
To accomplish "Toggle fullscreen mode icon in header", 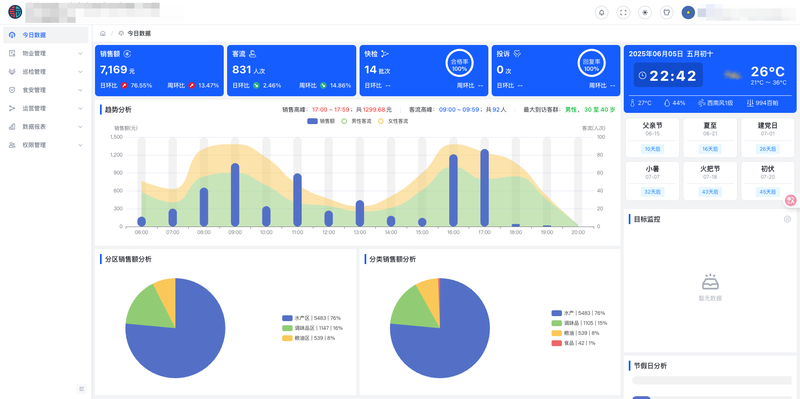I will [623, 13].
